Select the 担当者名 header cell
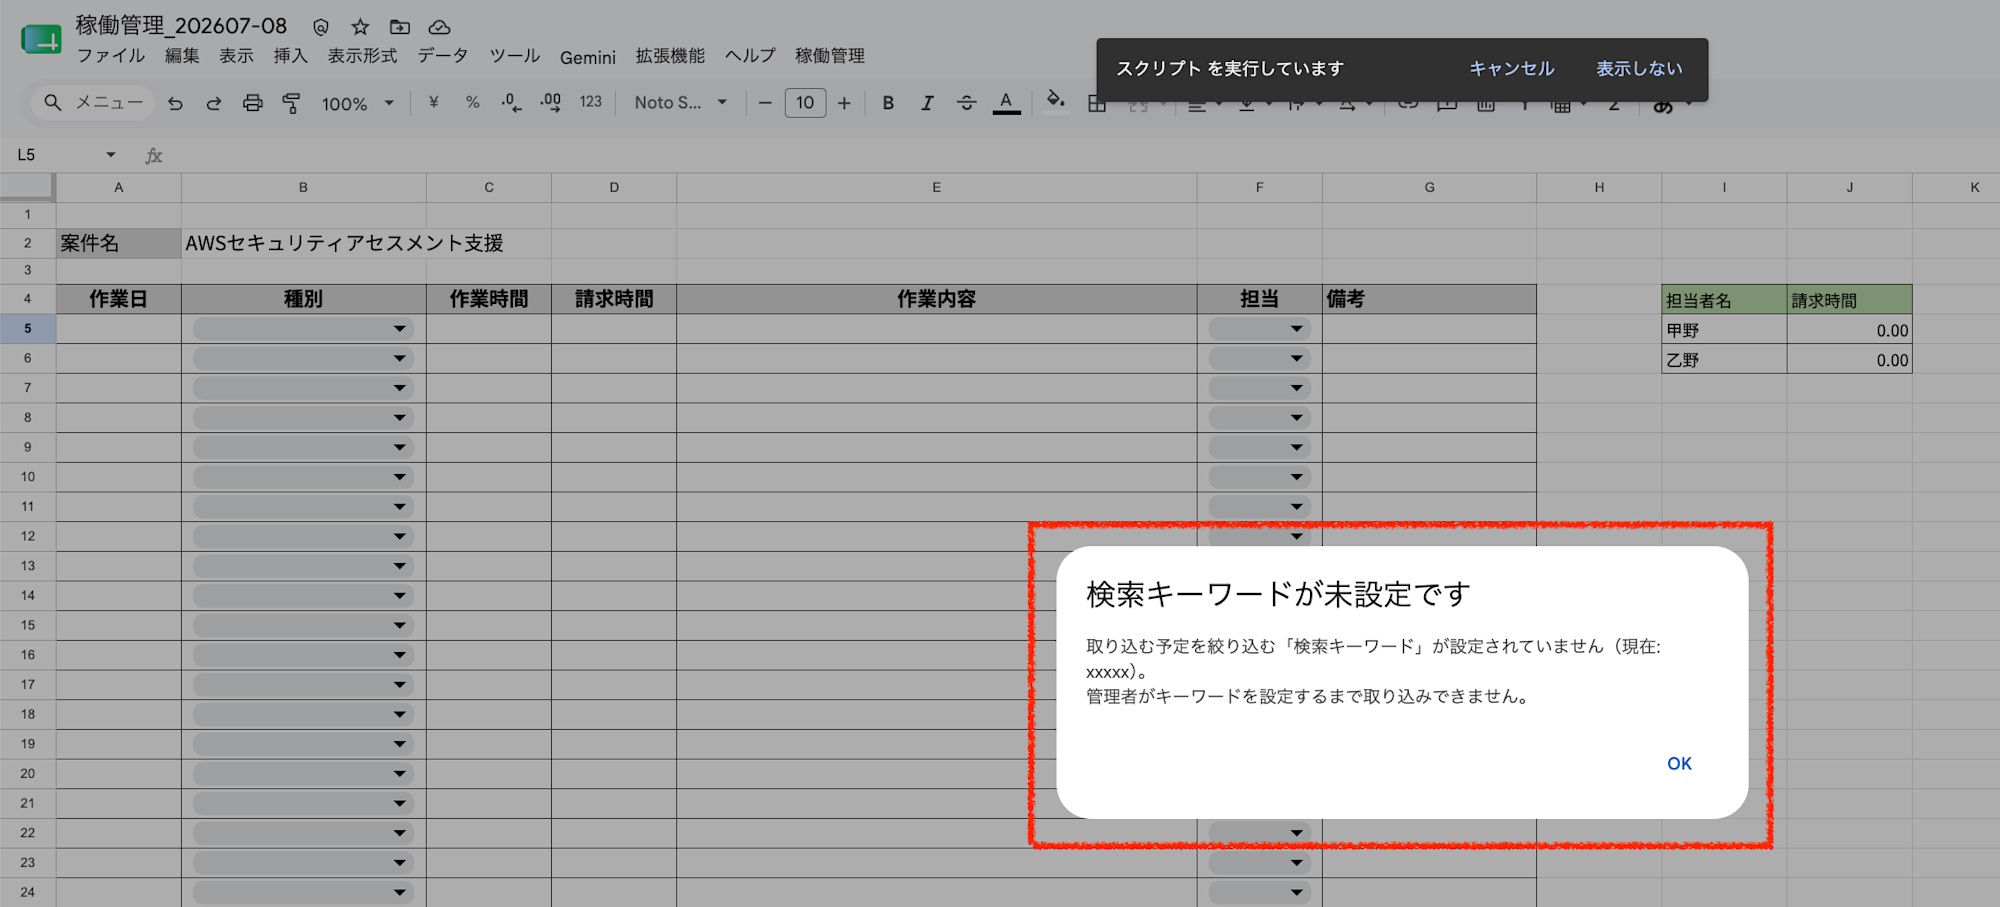 (x=1724, y=300)
